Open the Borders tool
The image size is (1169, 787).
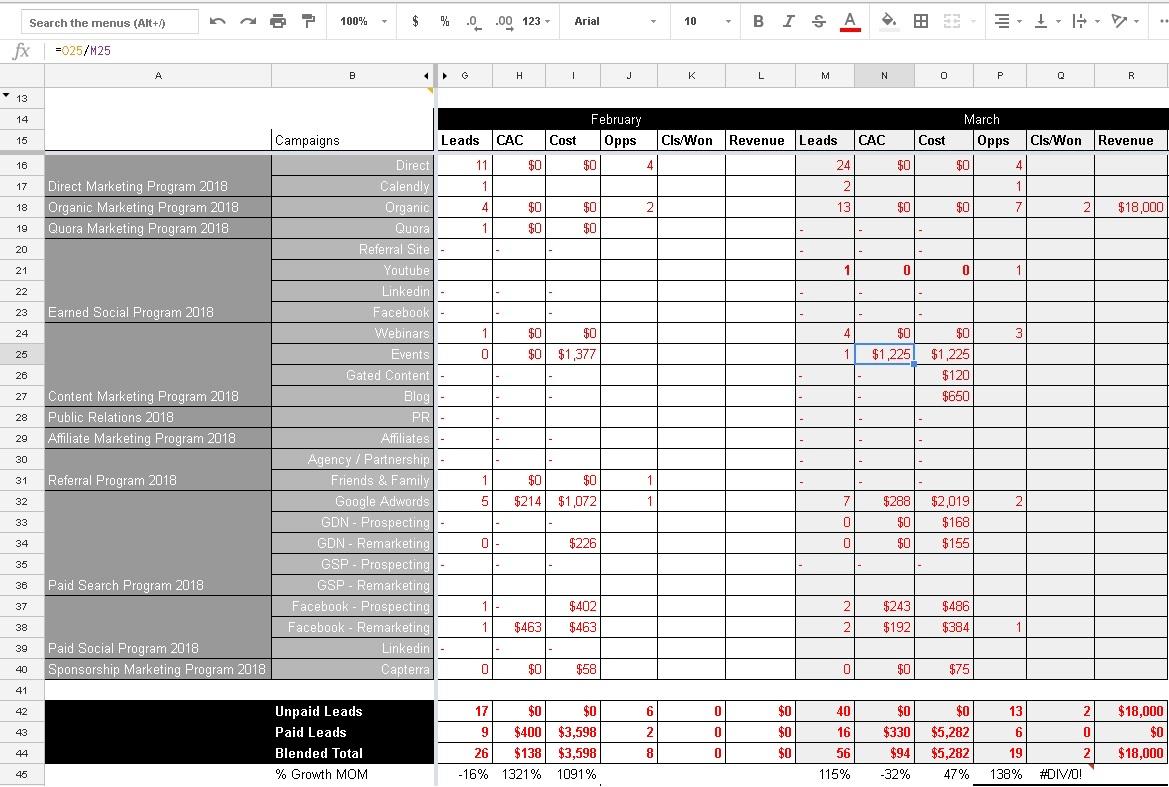[921, 22]
